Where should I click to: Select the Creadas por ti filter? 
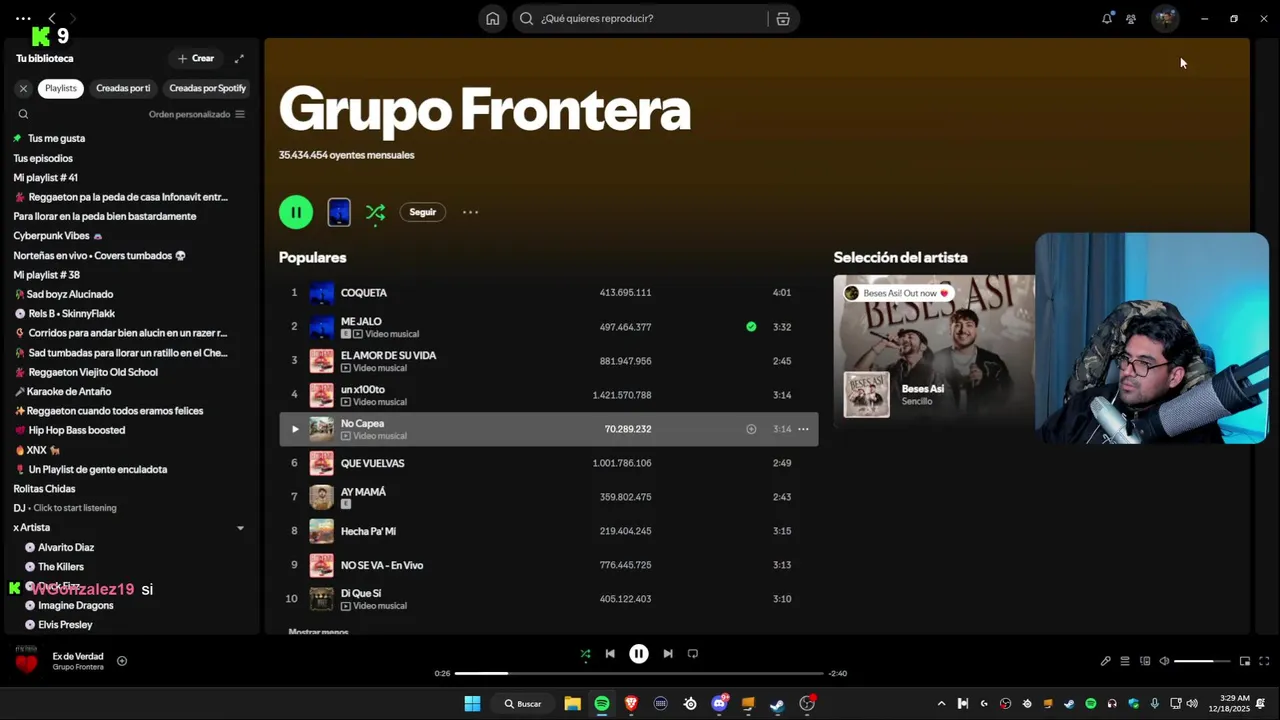(123, 88)
